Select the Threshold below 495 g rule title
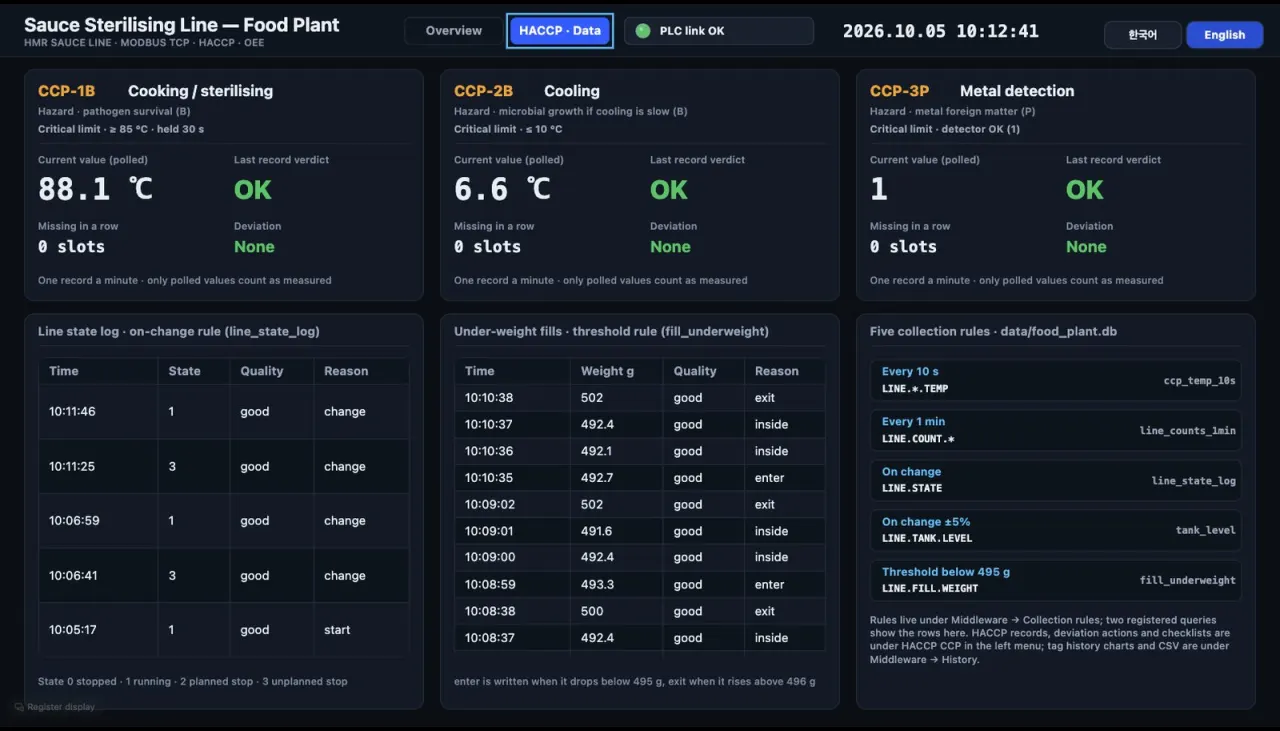The height and width of the screenshot is (731, 1280). (x=946, y=572)
